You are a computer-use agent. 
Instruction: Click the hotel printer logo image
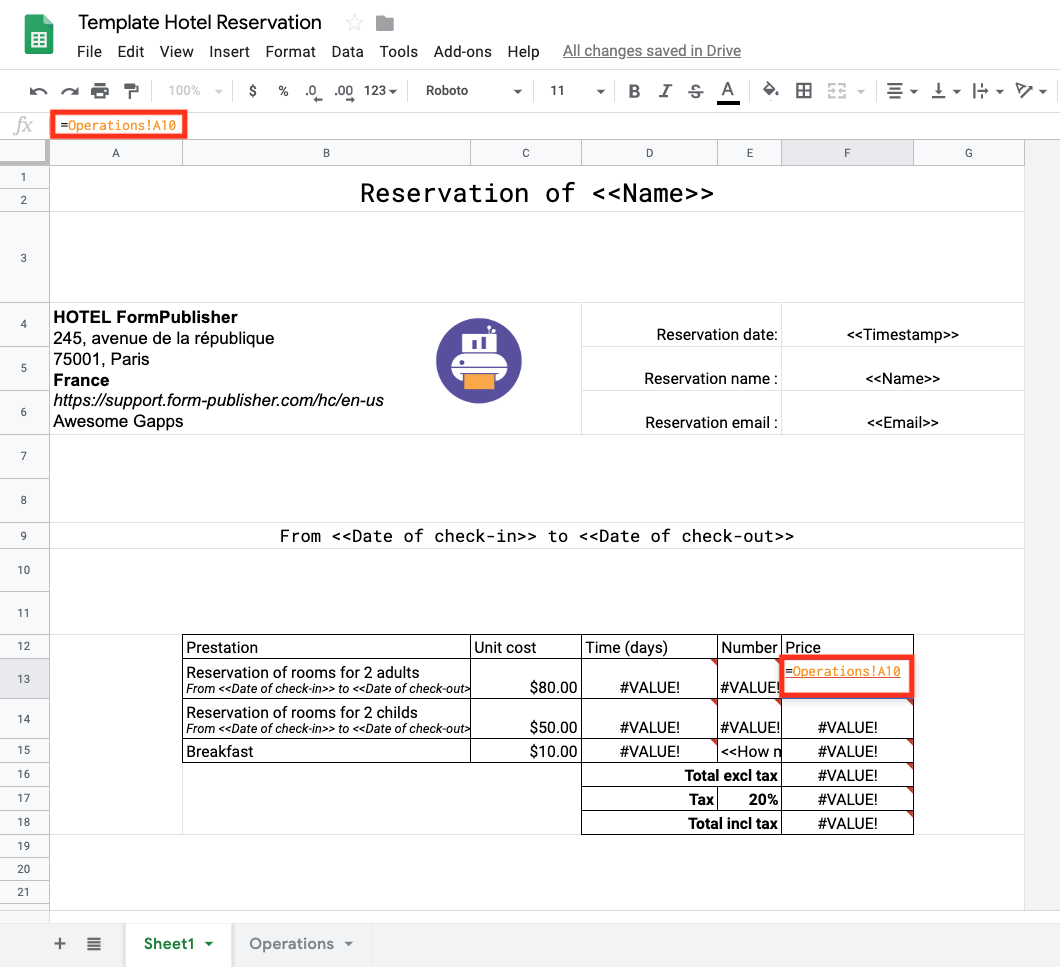[479, 360]
